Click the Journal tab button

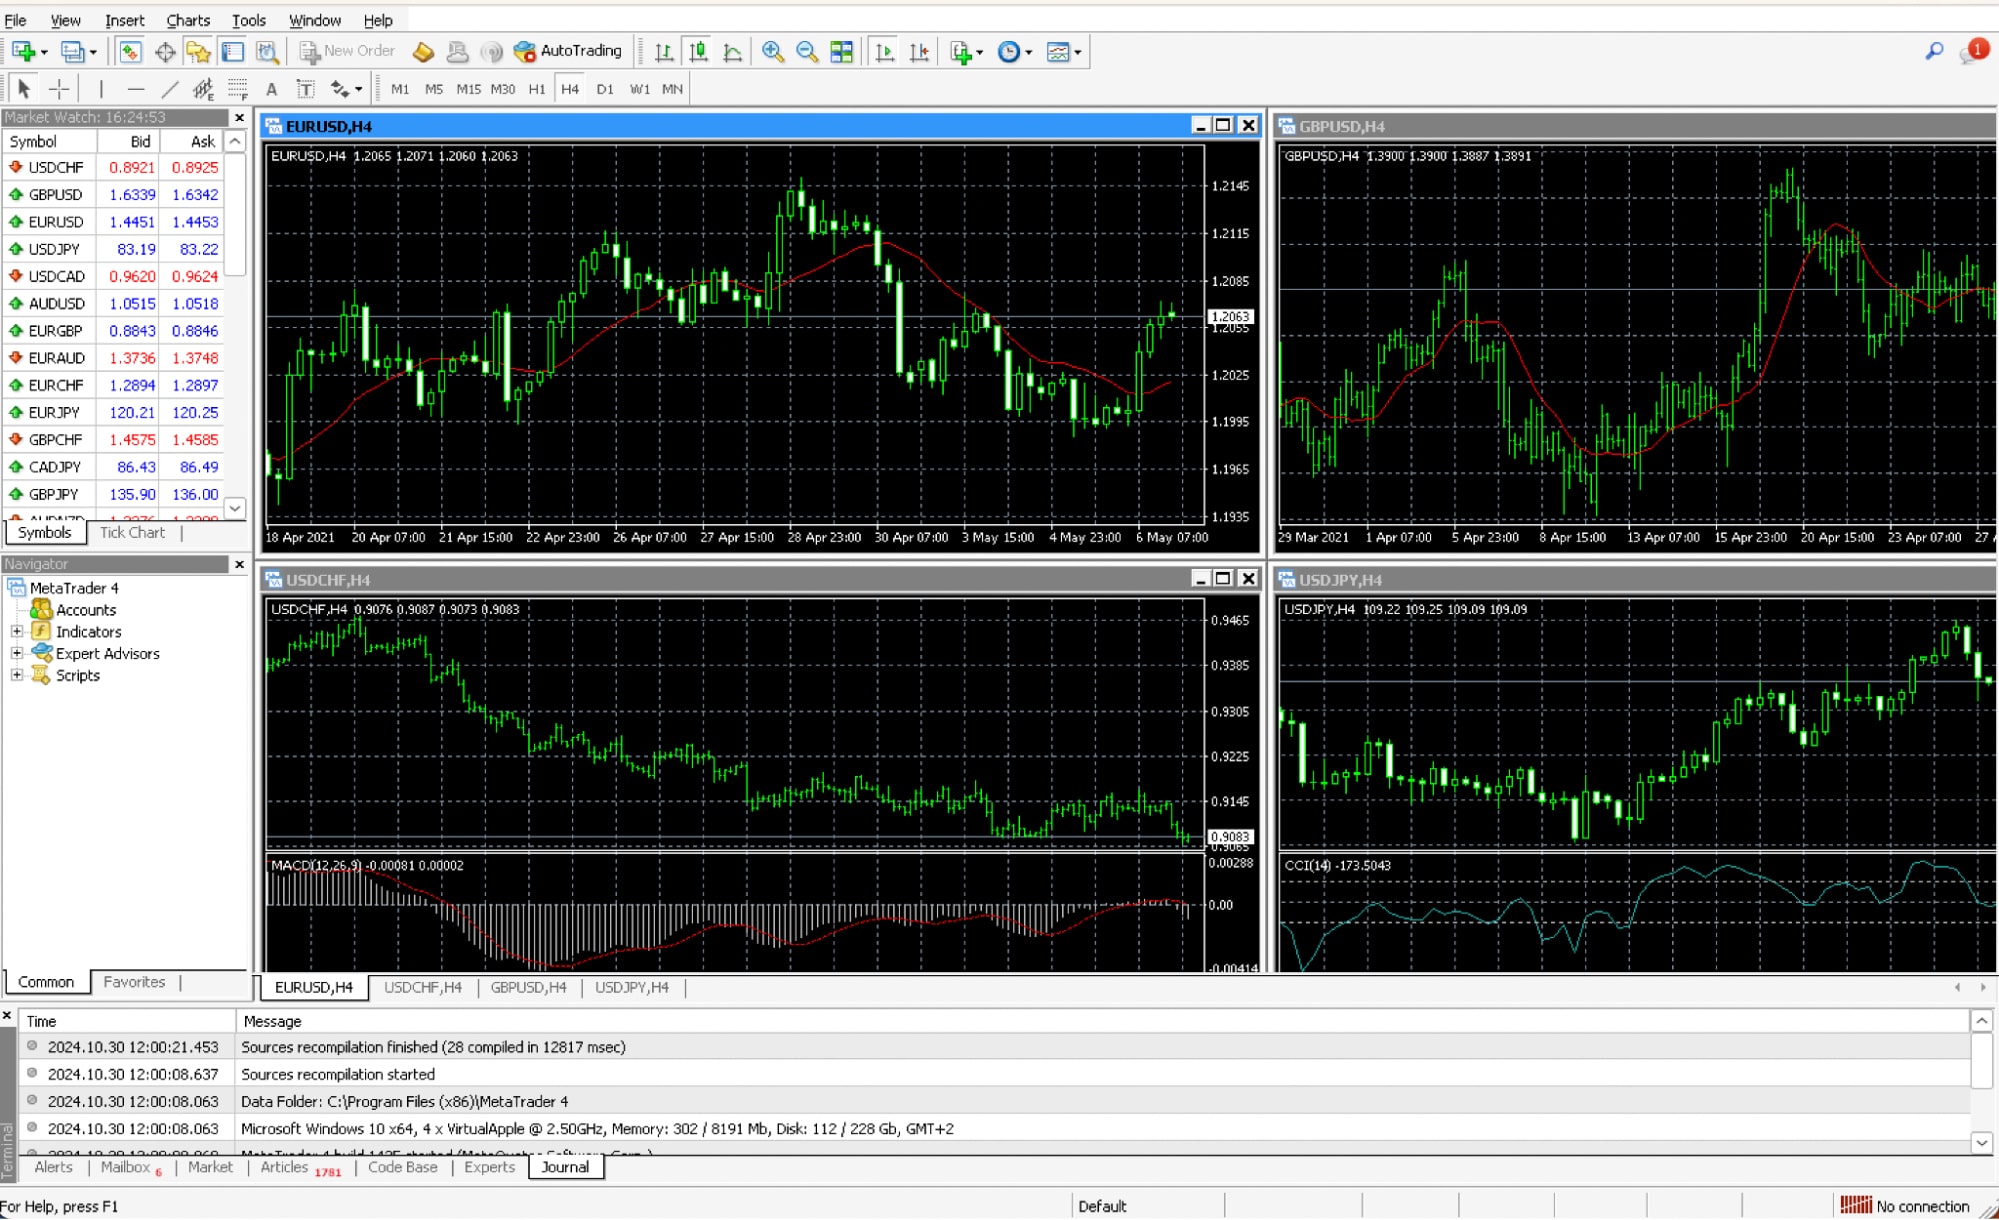(564, 1167)
